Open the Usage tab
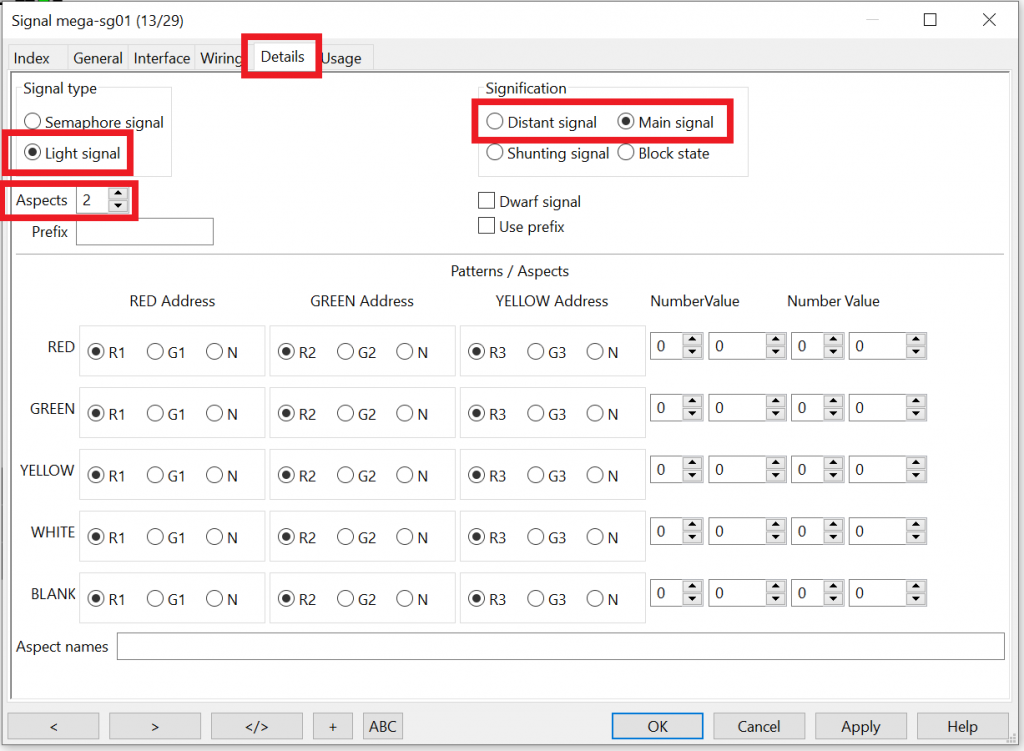Screen dimensions: 1024x751 point(342,58)
